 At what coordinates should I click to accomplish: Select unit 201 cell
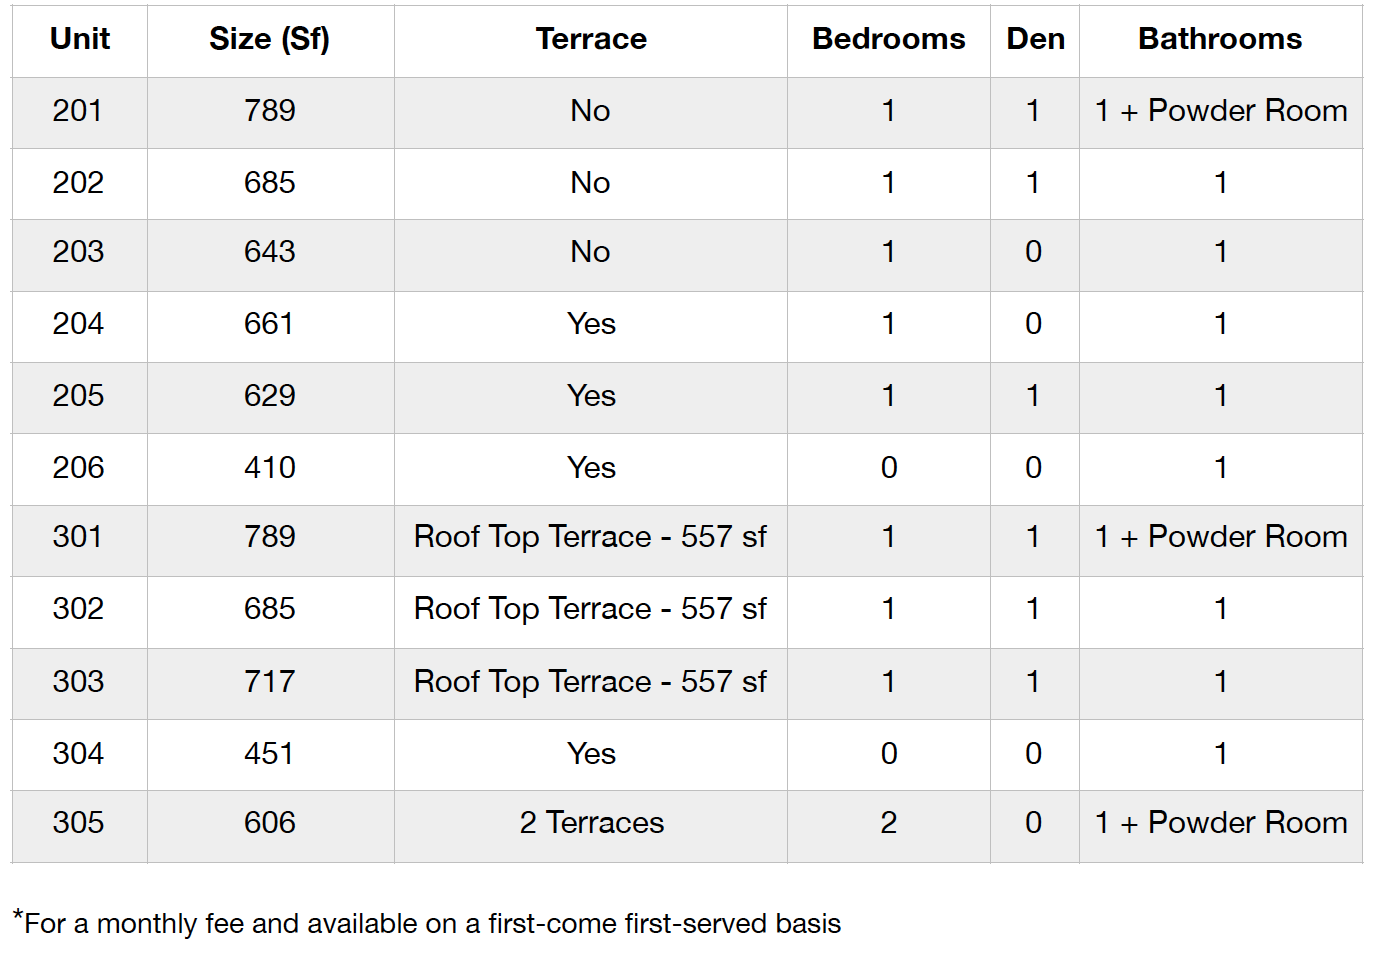[x=80, y=112]
